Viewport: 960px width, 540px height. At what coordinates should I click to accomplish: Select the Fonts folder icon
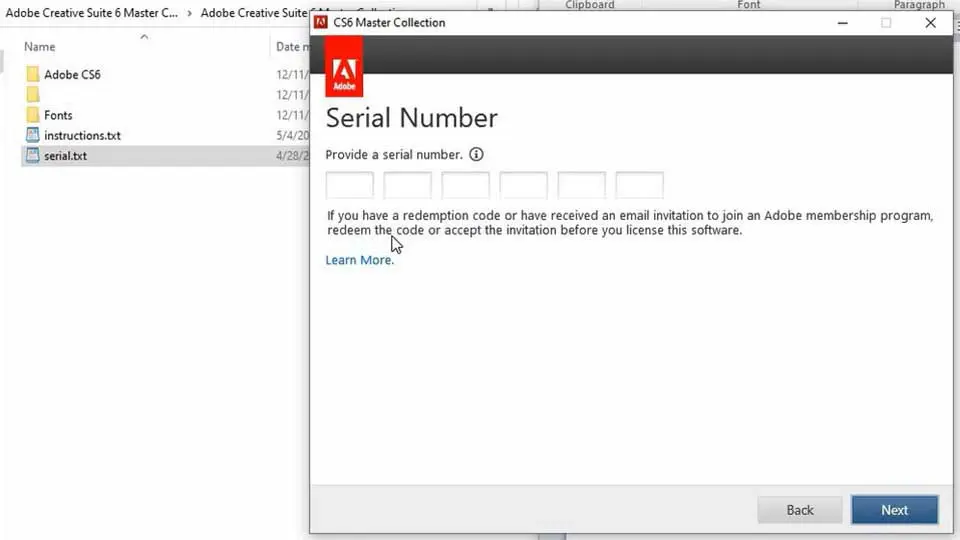pyautogui.click(x=32, y=114)
